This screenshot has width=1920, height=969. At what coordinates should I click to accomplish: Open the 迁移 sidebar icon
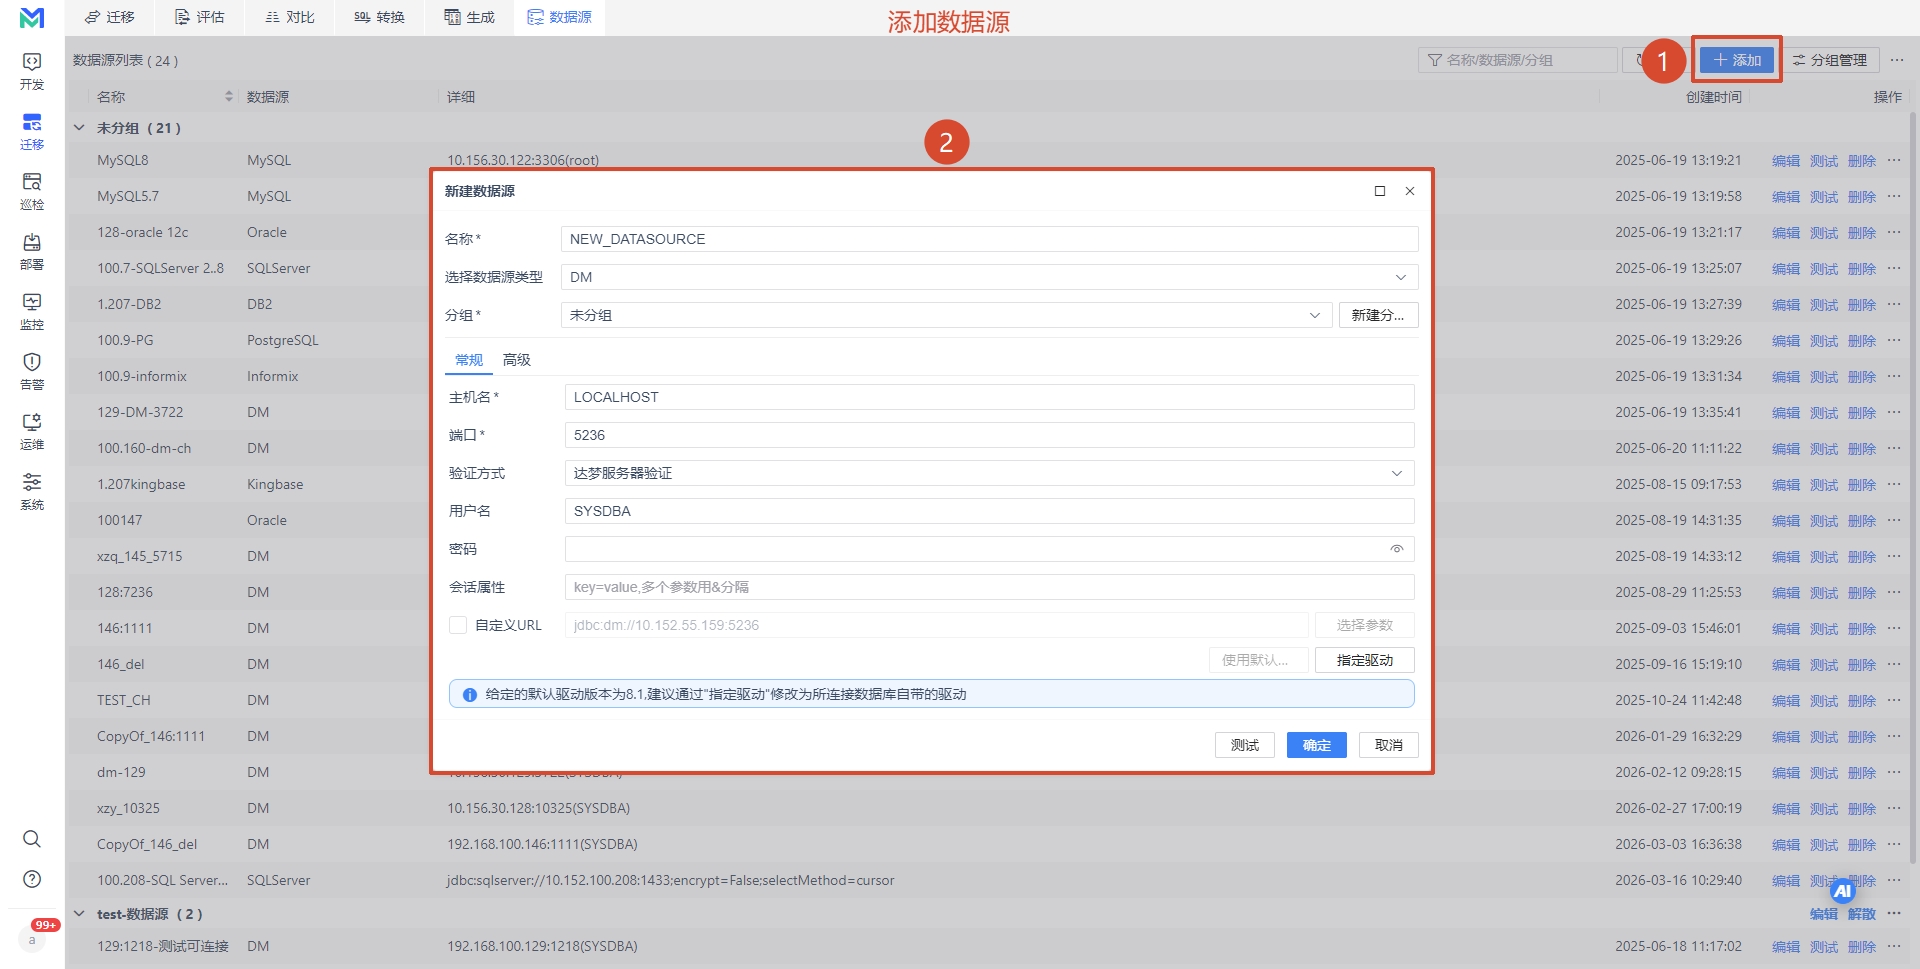(x=32, y=131)
